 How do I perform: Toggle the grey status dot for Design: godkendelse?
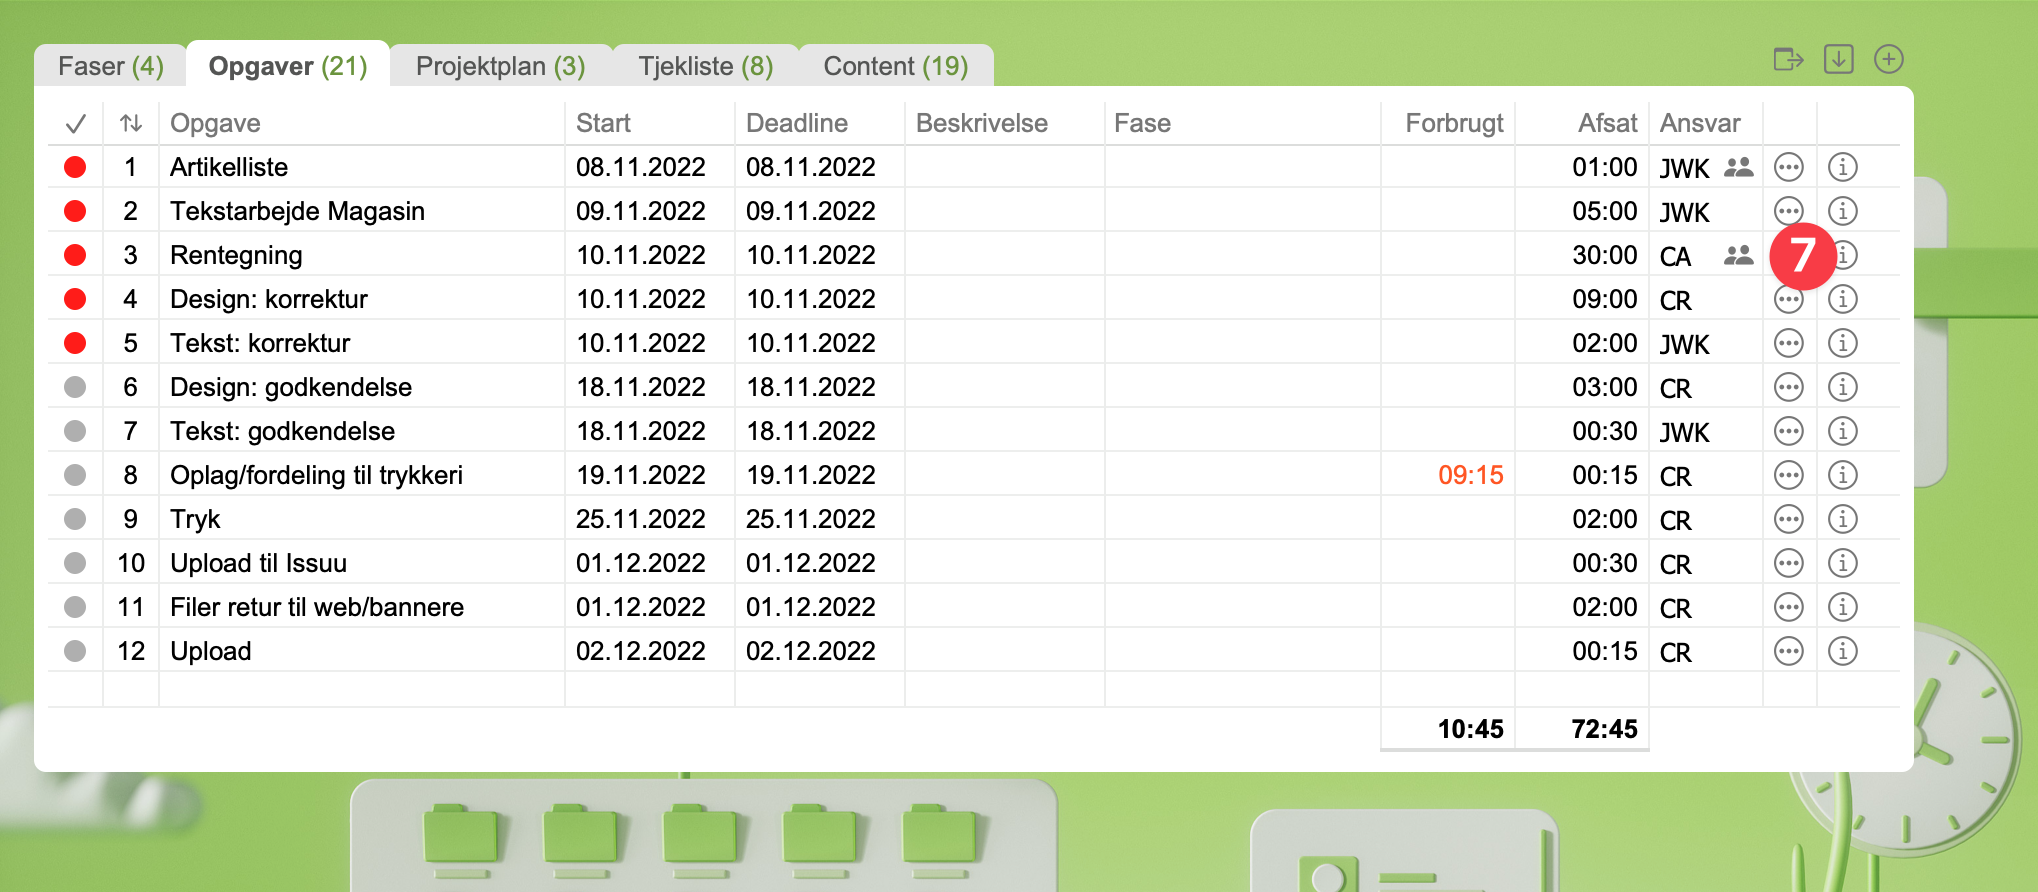tap(75, 387)
